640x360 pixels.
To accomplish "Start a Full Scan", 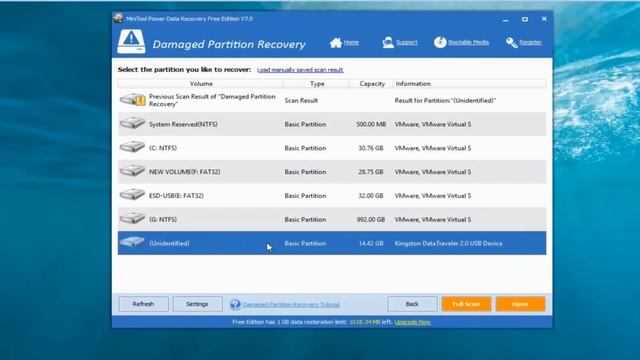I will 466,304.
